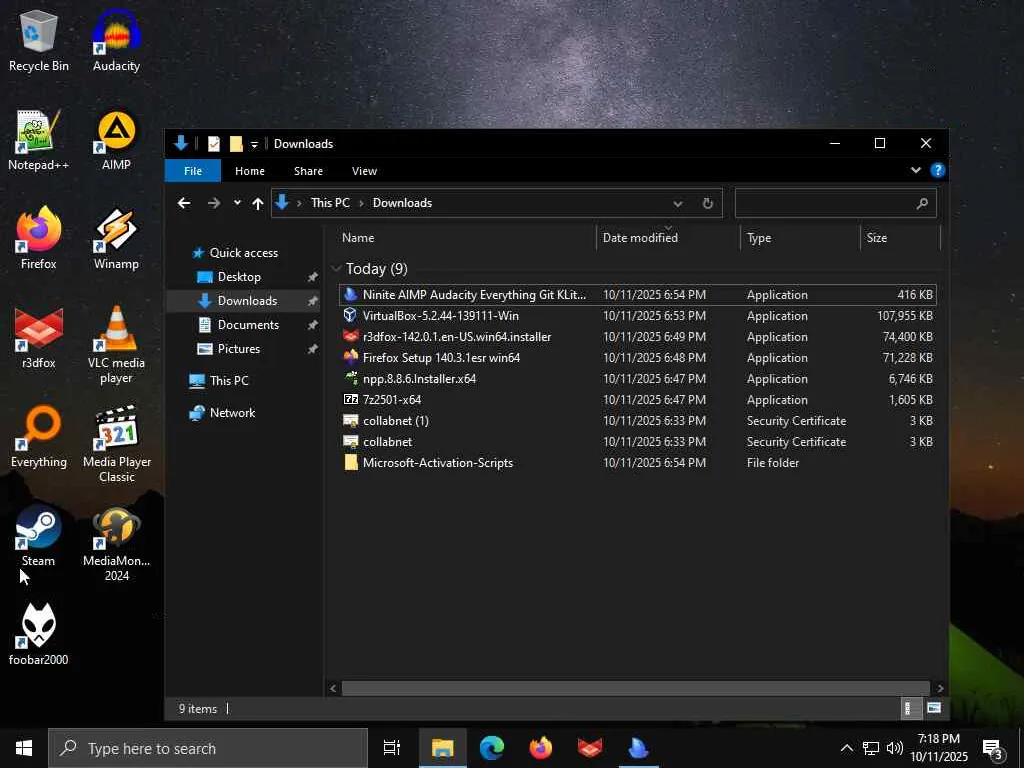
Task: Select the AIMP desktop shortcut
Action: pyautogui.click(x=116, y=140)
